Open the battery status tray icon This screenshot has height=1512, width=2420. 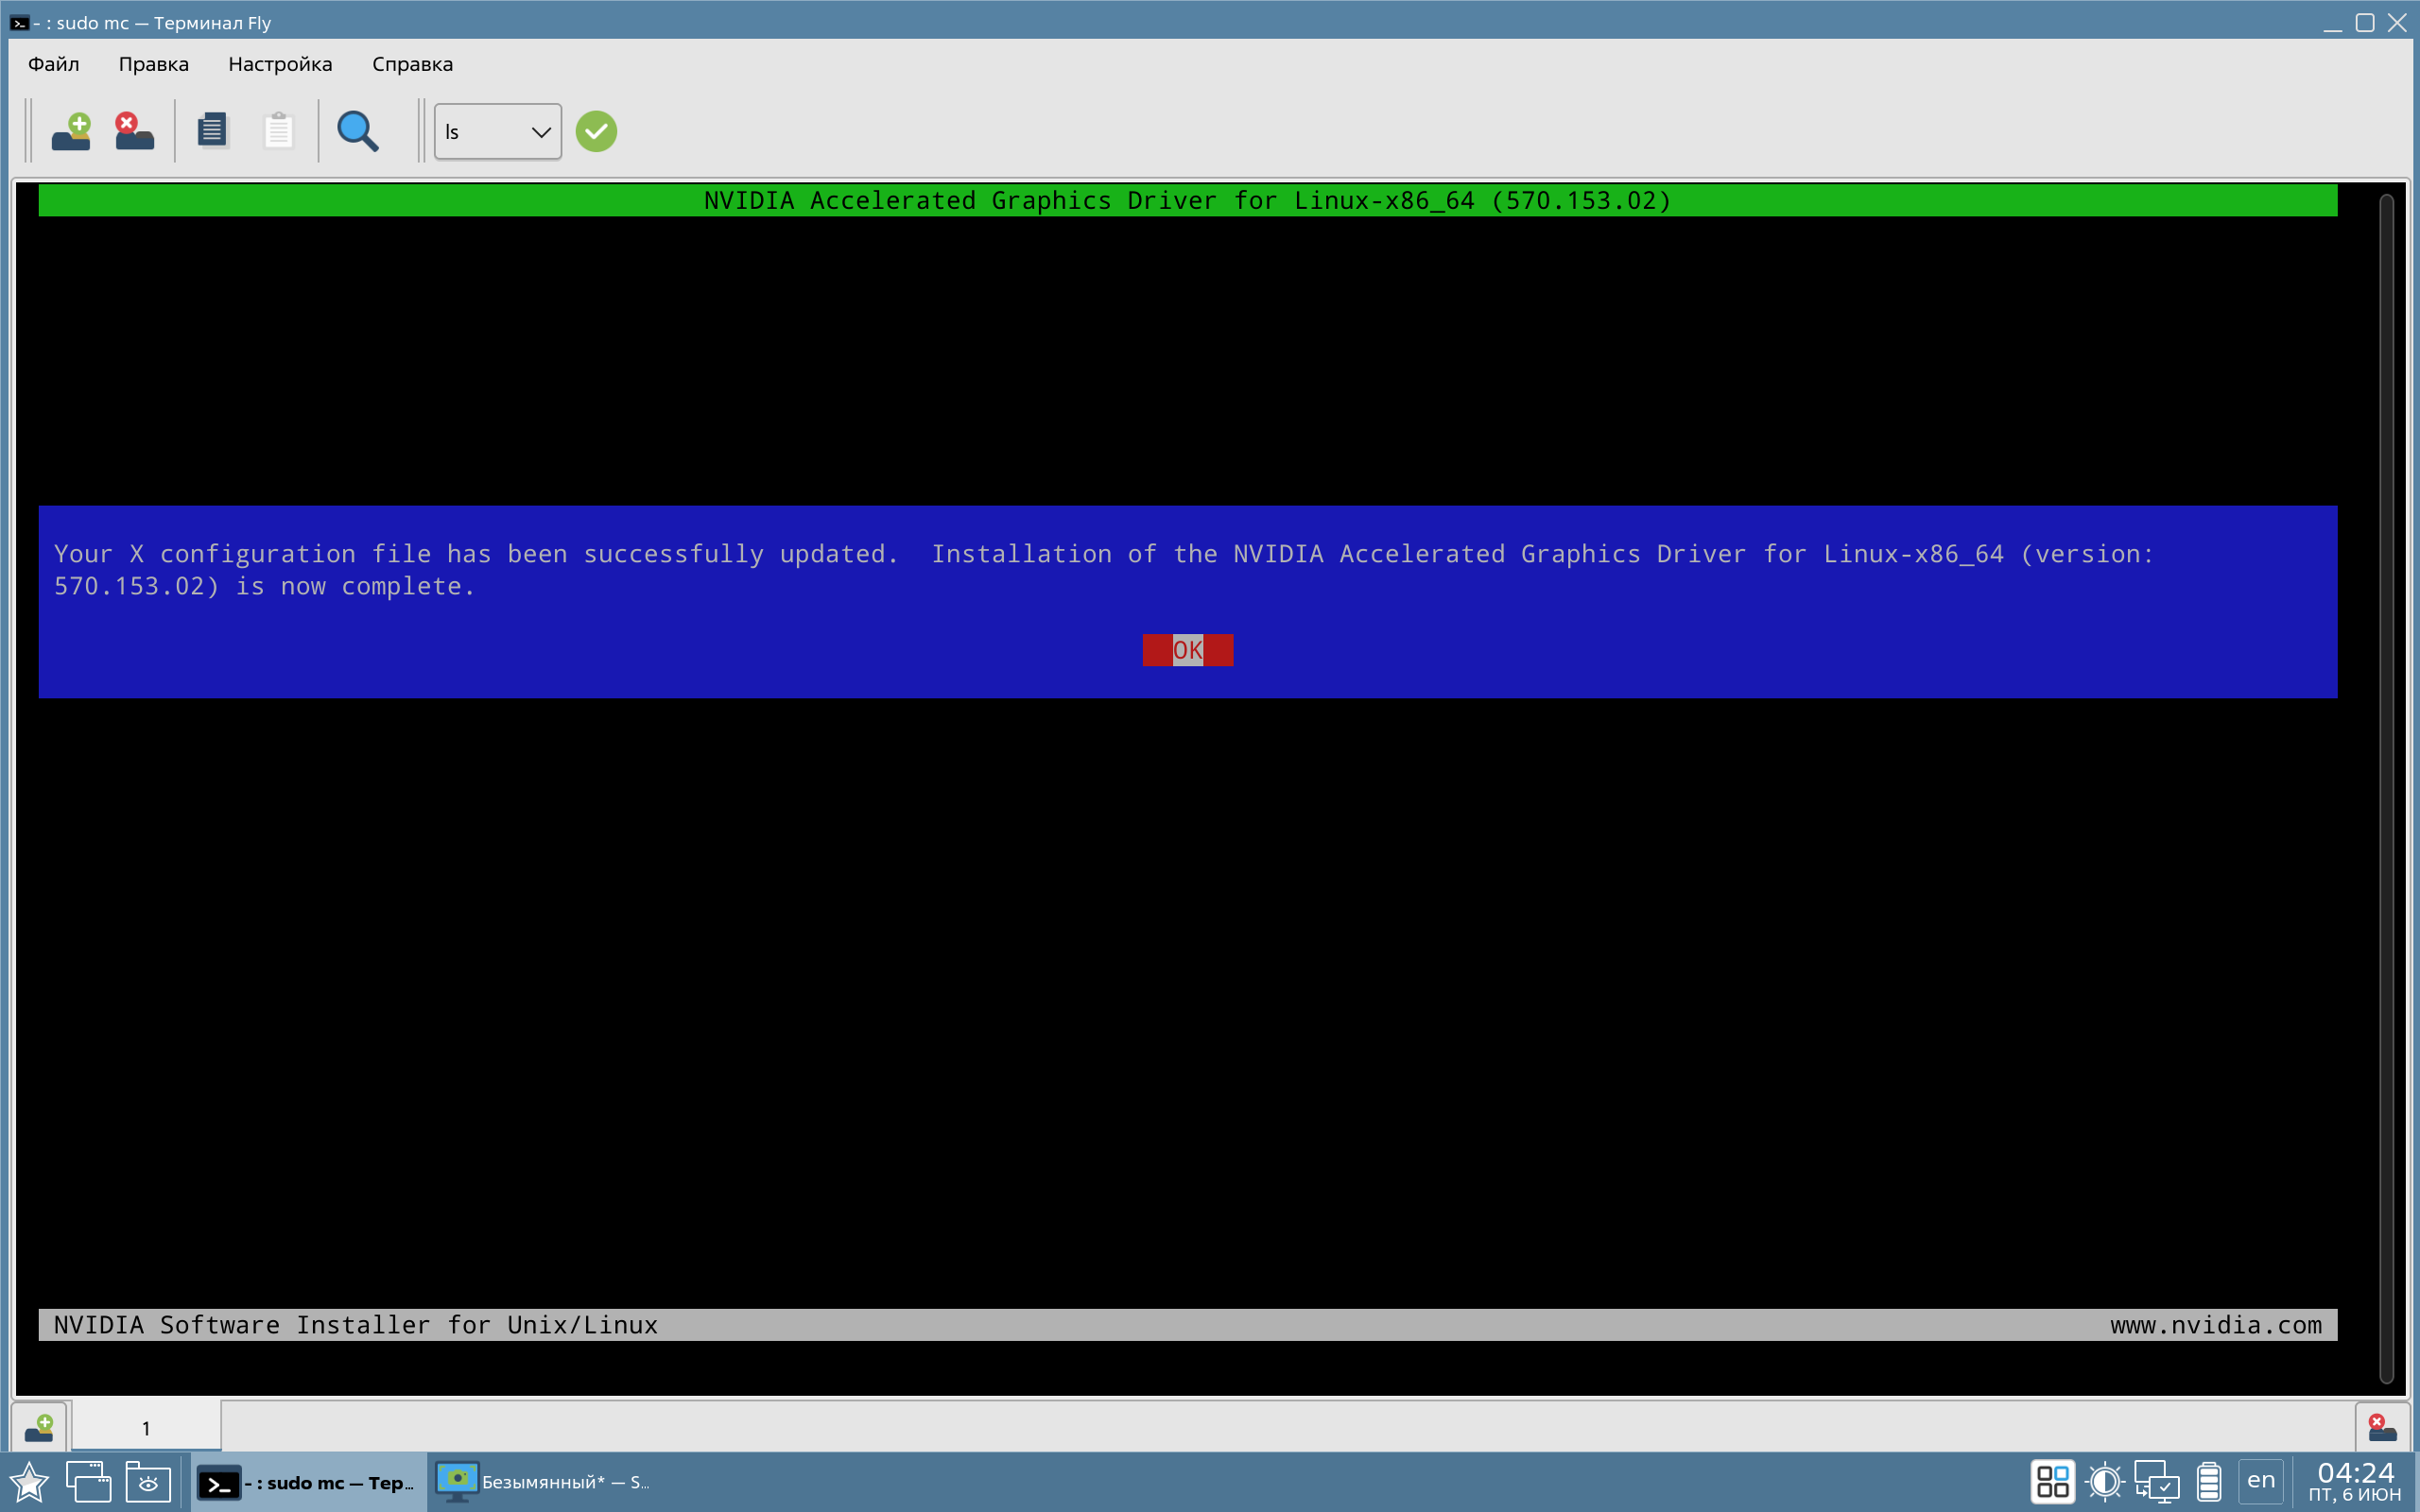click(2209, 1482)
